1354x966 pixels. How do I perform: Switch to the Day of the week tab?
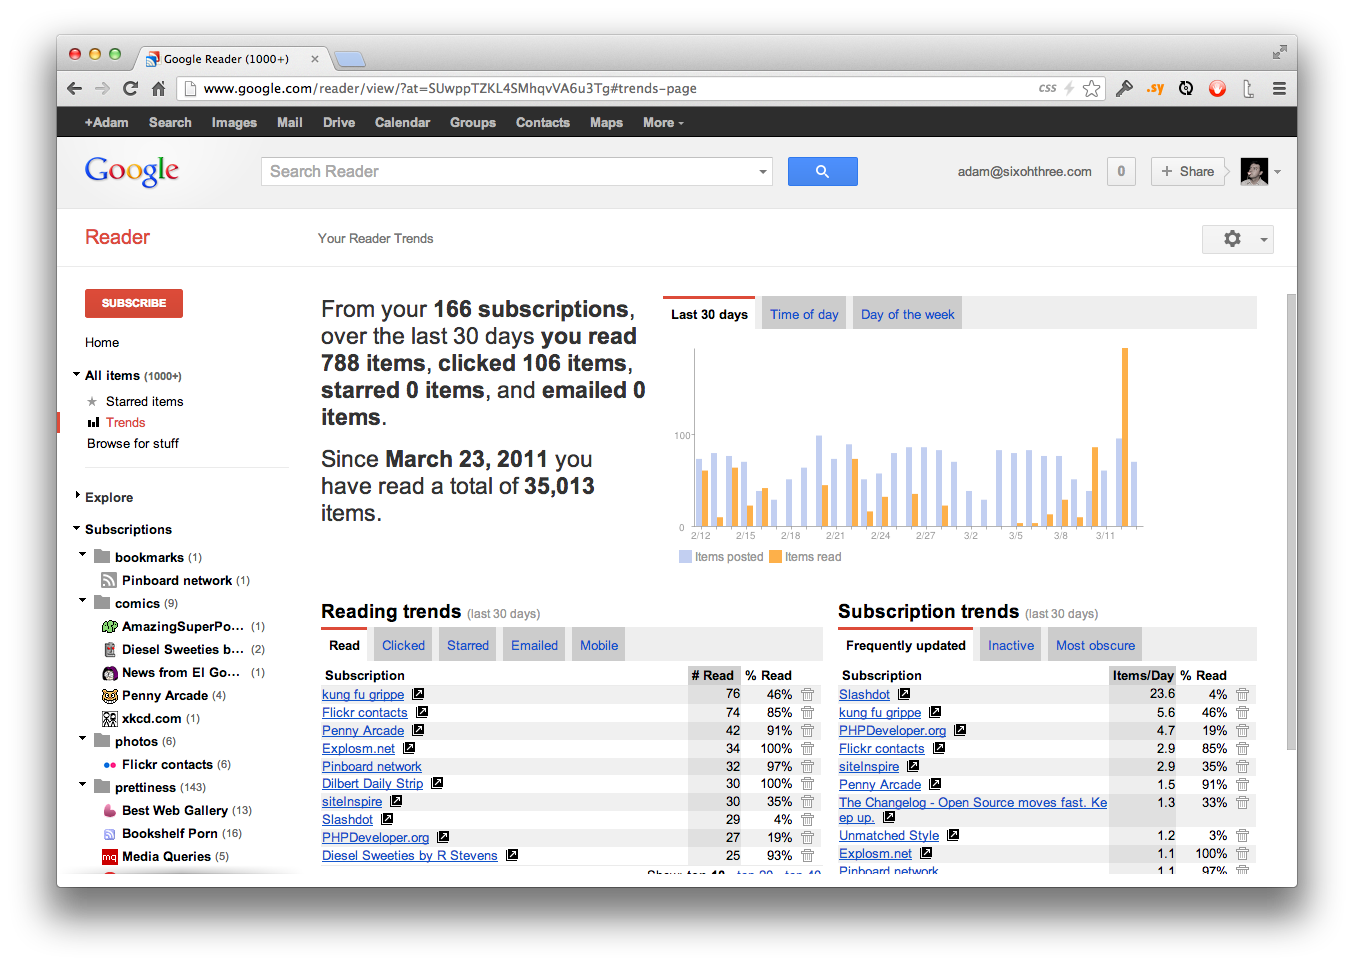pyautogui.click(x=907, y=314)
